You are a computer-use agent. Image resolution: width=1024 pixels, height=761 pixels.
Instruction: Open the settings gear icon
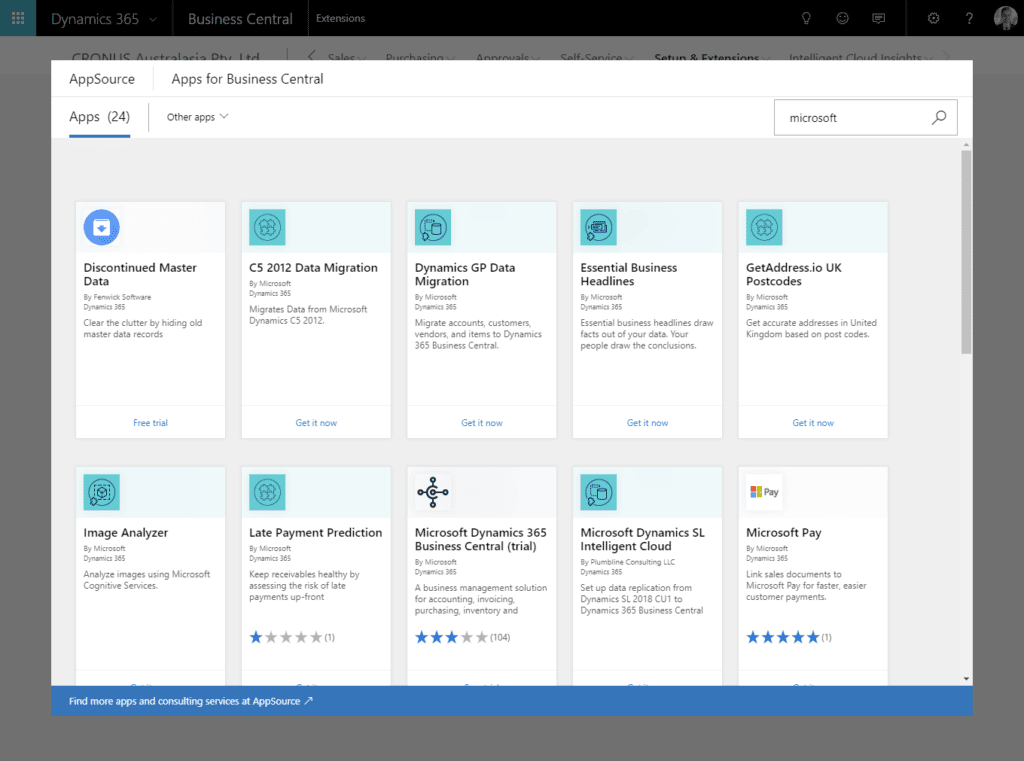(933, 18)
